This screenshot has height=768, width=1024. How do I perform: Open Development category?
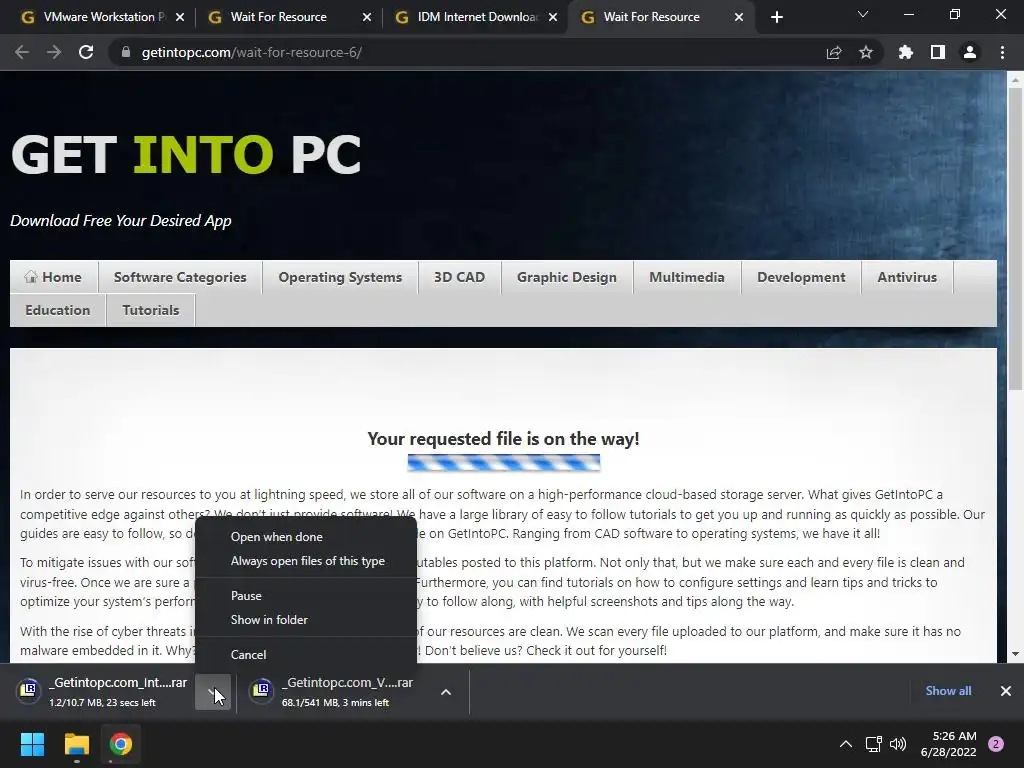click(x=801, y=277)
